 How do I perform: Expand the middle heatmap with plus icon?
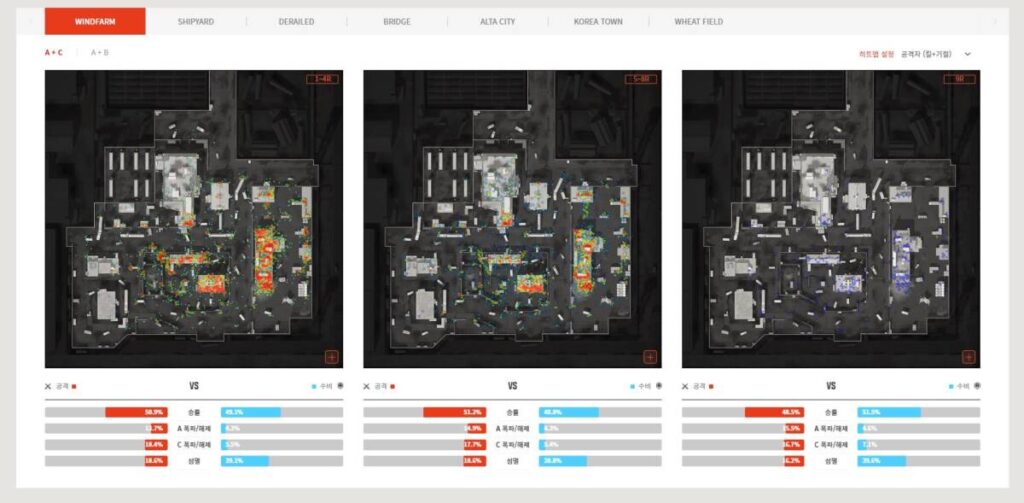pyautogui.click(x=650, y=356)
